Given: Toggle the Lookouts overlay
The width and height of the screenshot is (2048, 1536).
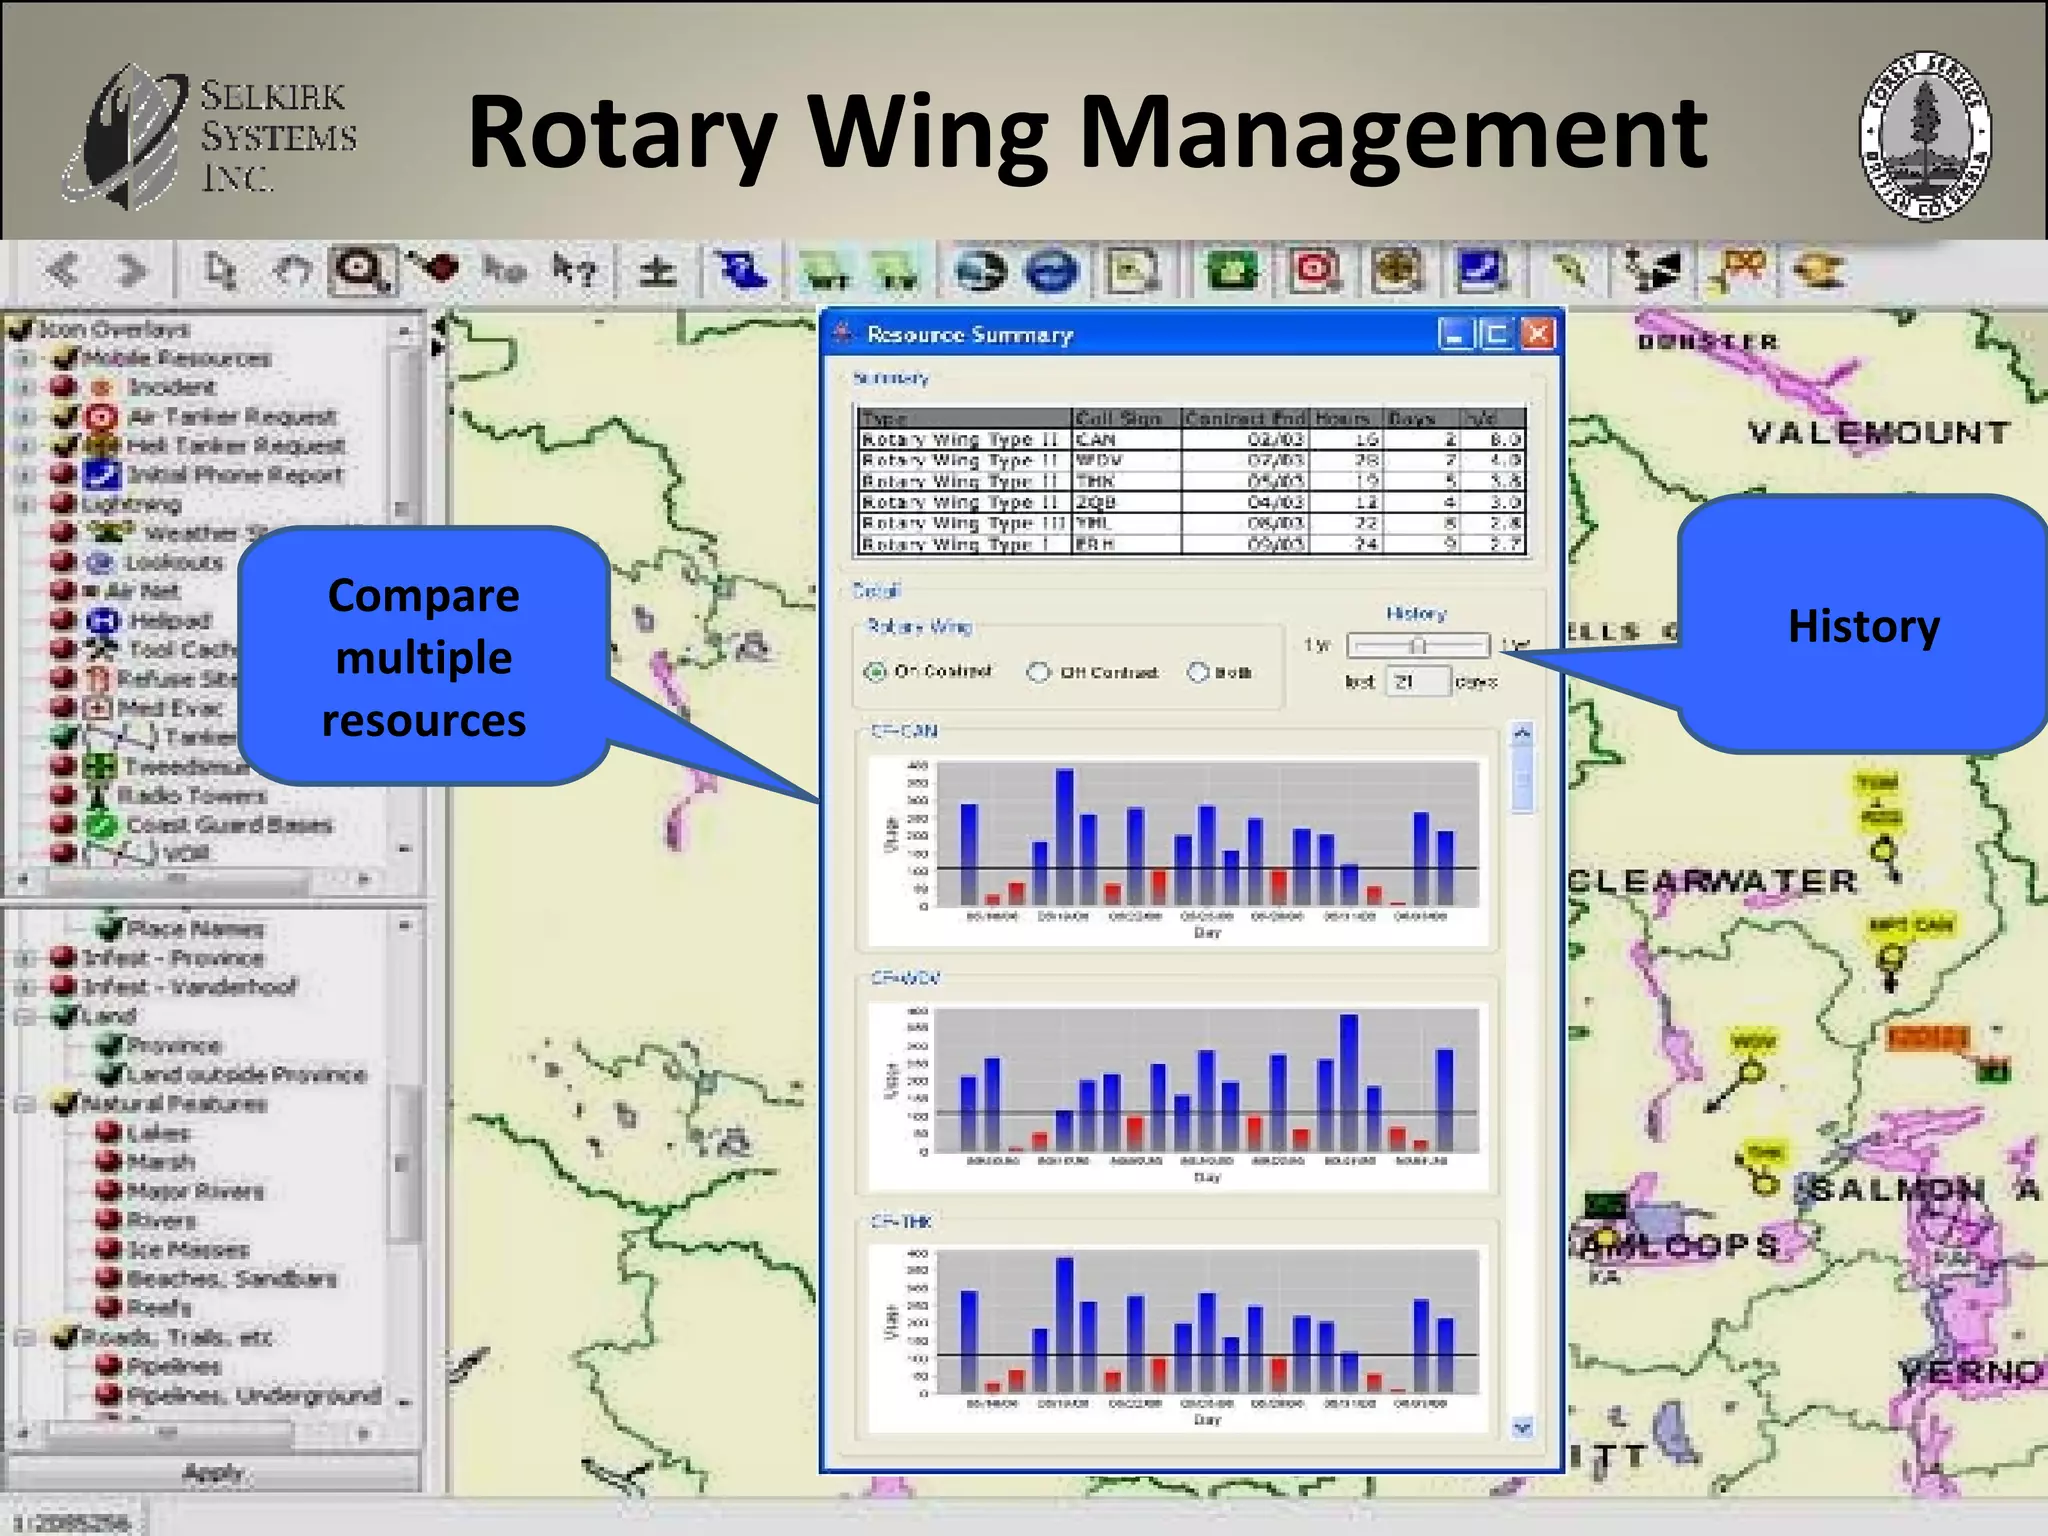Looking at the screenshot, I should click(64, 562).
